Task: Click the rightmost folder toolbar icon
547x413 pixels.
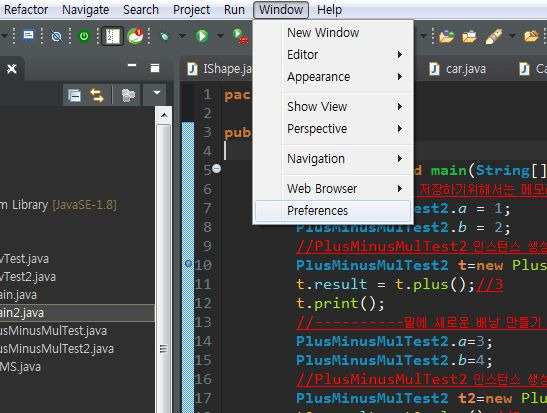Action: pos(531,36)
